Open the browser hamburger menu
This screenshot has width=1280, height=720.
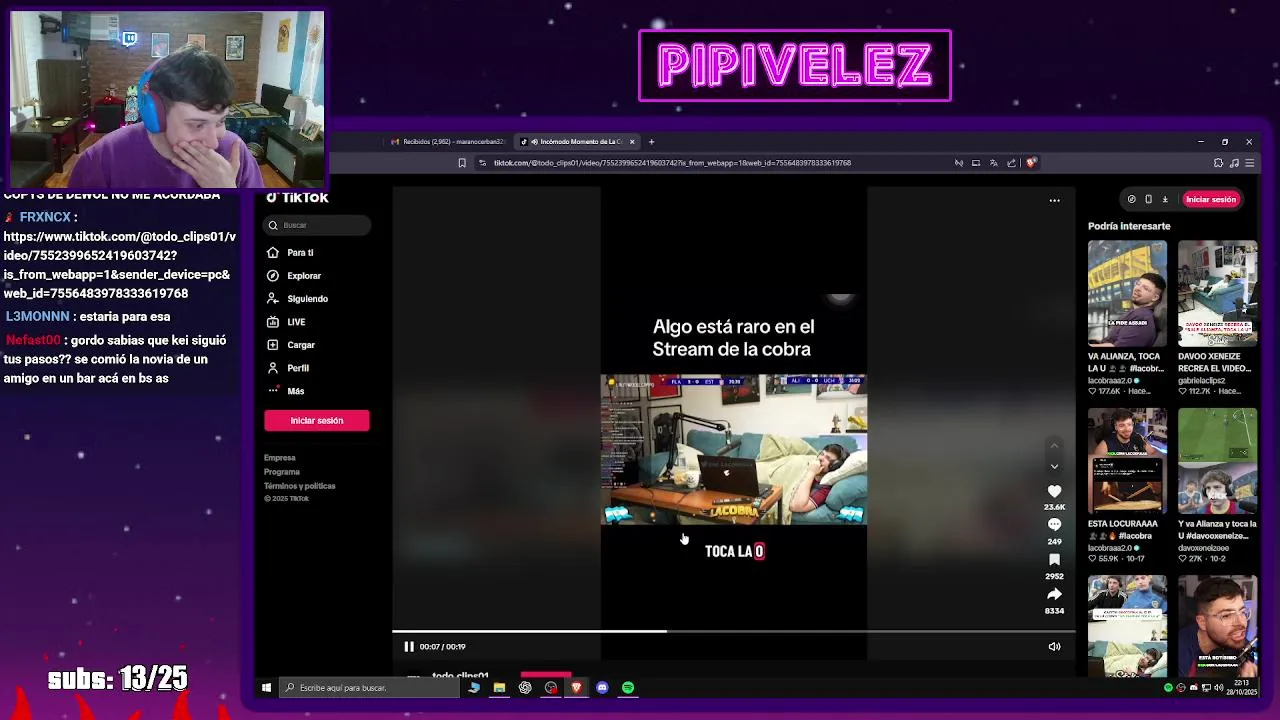1249,163
